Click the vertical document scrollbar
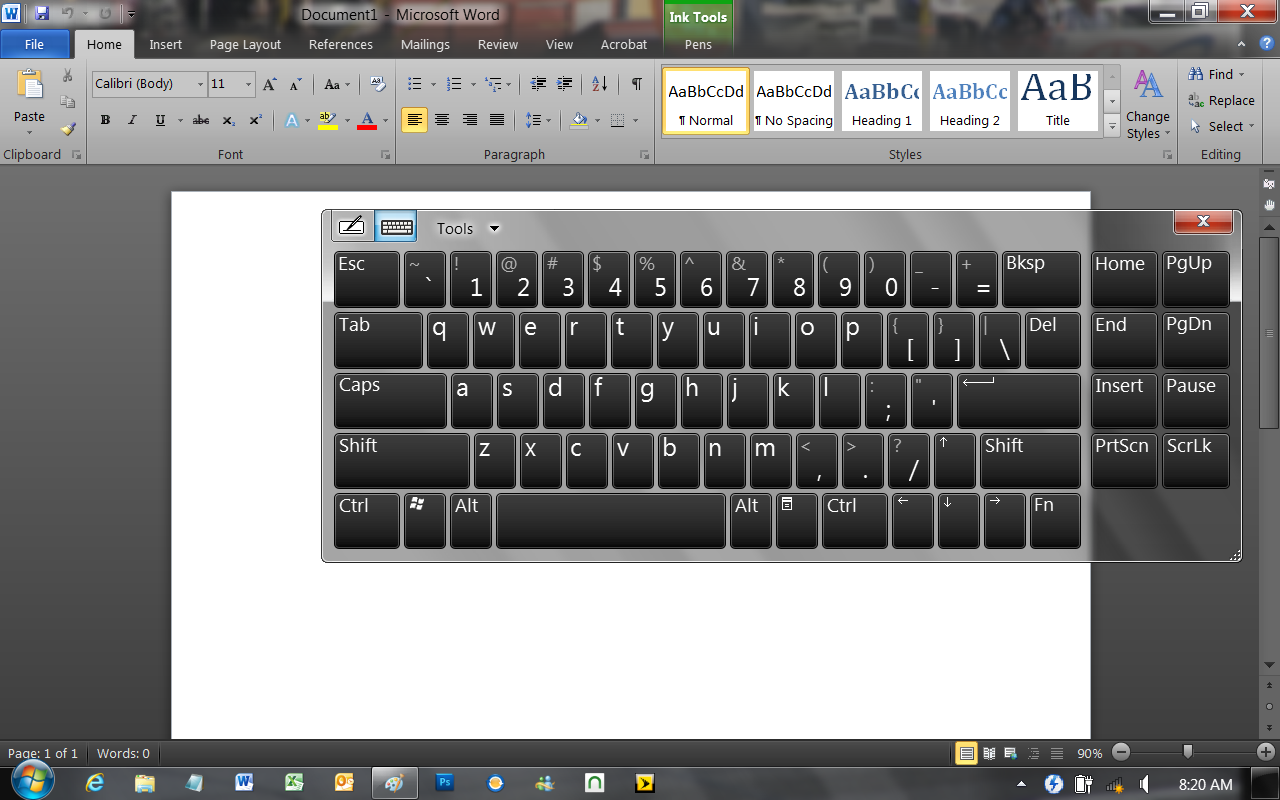The image size is (1280, 800). [x=1269, y=333]
